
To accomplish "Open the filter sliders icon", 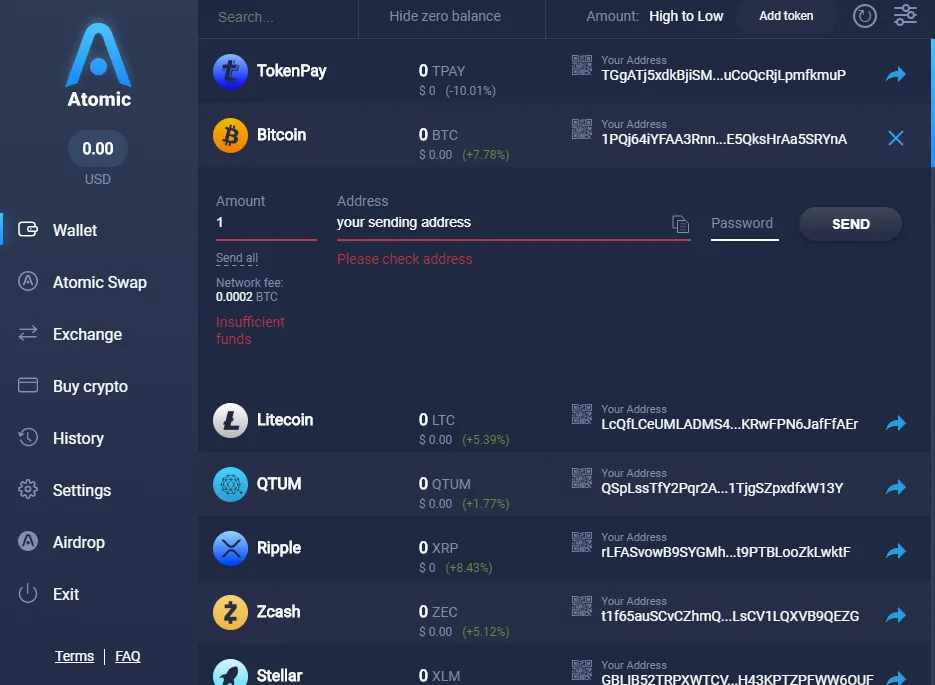I will pos(905,16).
